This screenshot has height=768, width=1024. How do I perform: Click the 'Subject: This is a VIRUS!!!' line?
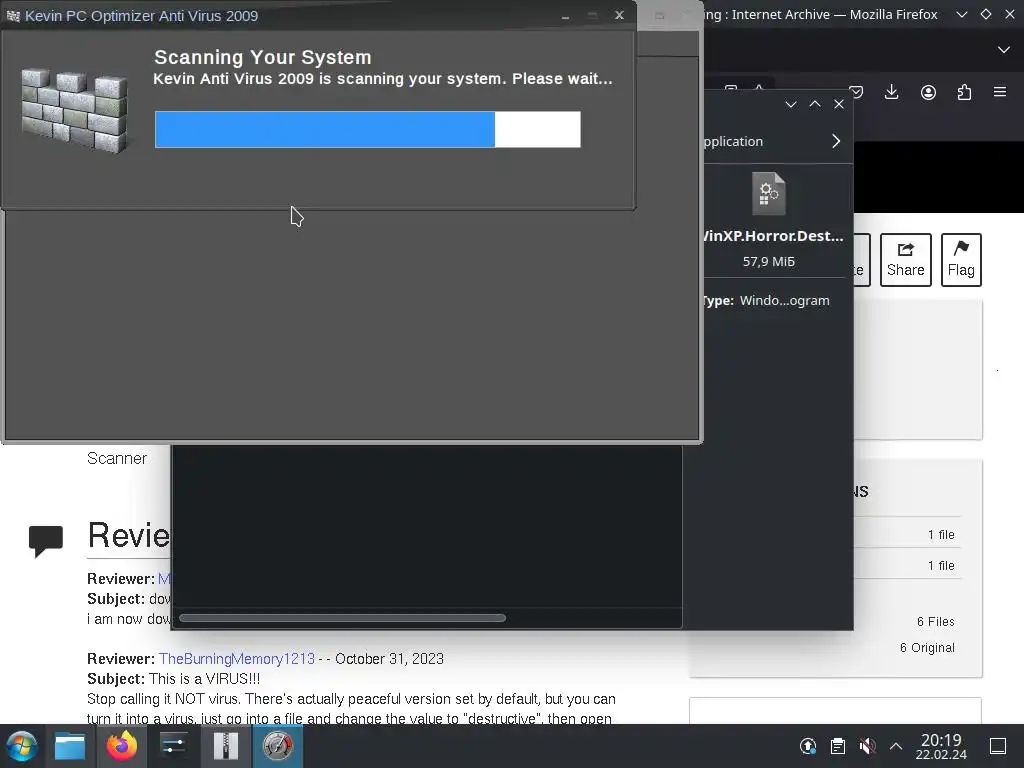(x=174, y=679)
